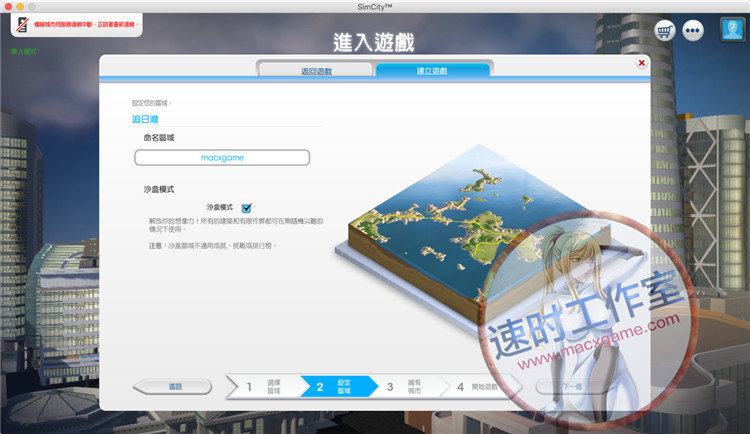Close the game setup dialog with red X

pyautogui.click(x=641, y=63)
